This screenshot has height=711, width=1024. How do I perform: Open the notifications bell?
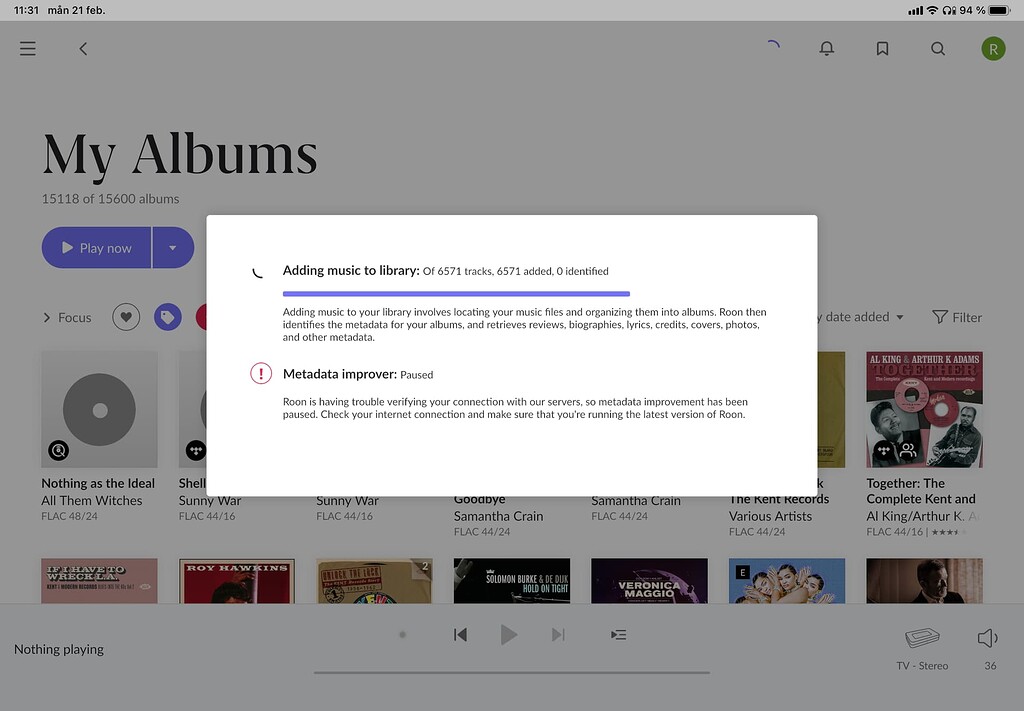pos(826,48)
